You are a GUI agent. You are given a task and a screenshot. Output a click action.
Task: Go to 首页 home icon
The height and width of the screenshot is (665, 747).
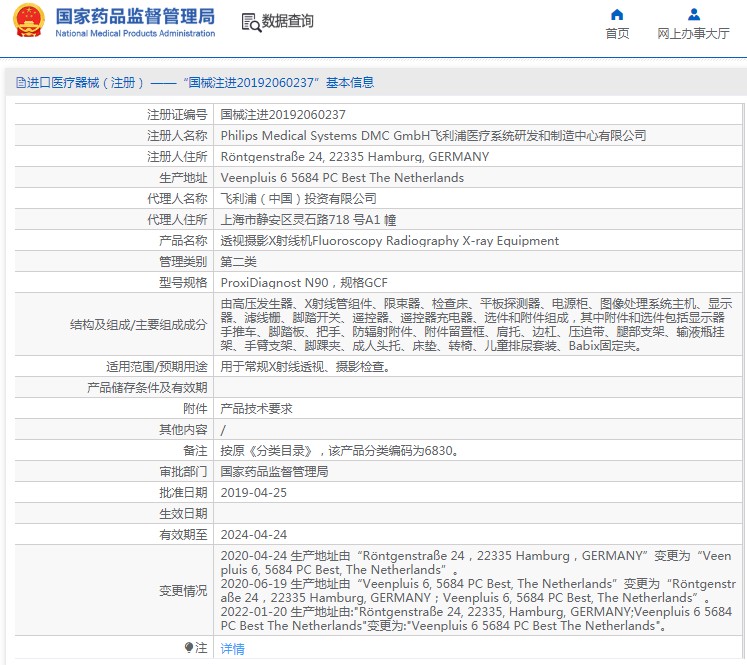[x=617, y=15]
